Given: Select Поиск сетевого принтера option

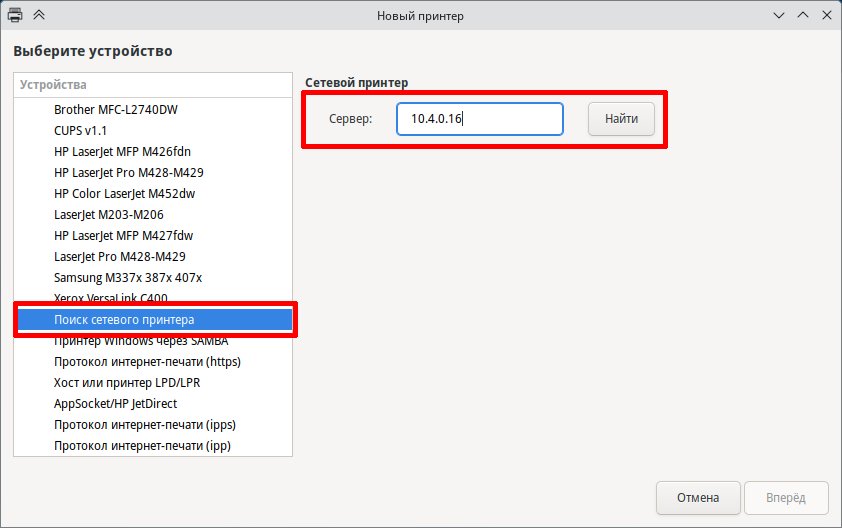Looking at the screenshot, I should coord(124,319).
